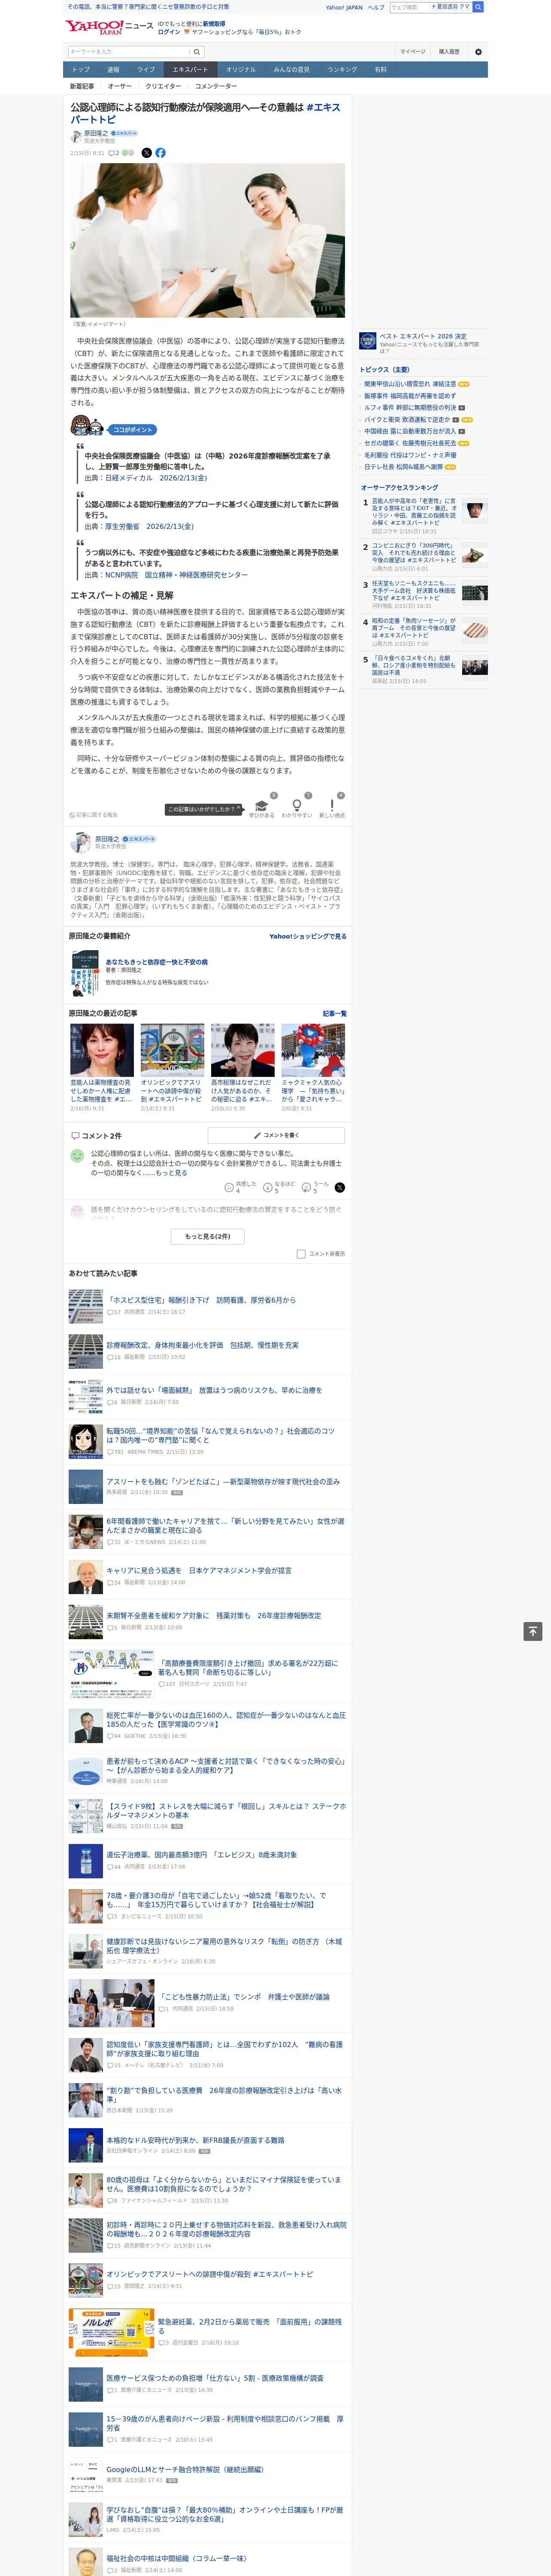
Task: Click the 記事に関する報告 report icon
Action: pyautogui.click(x=72, y=815)
